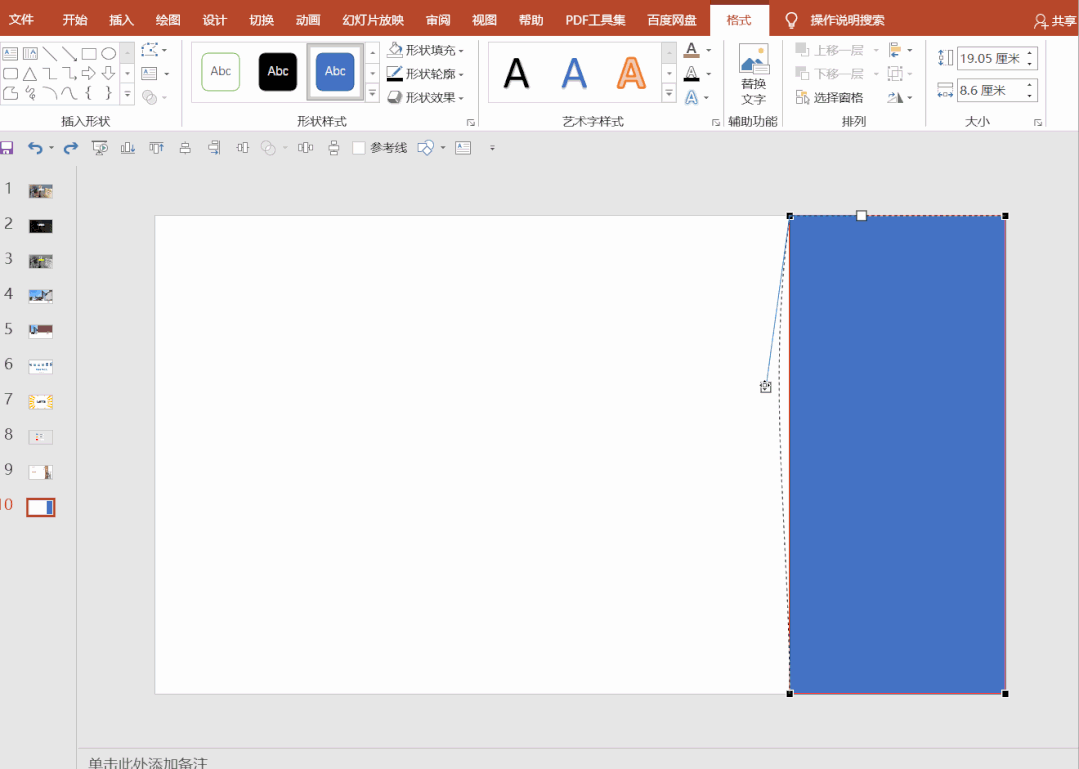Switch to the 视图 View tab
The width and height of the screenshot is (1079, 769).
484,20
